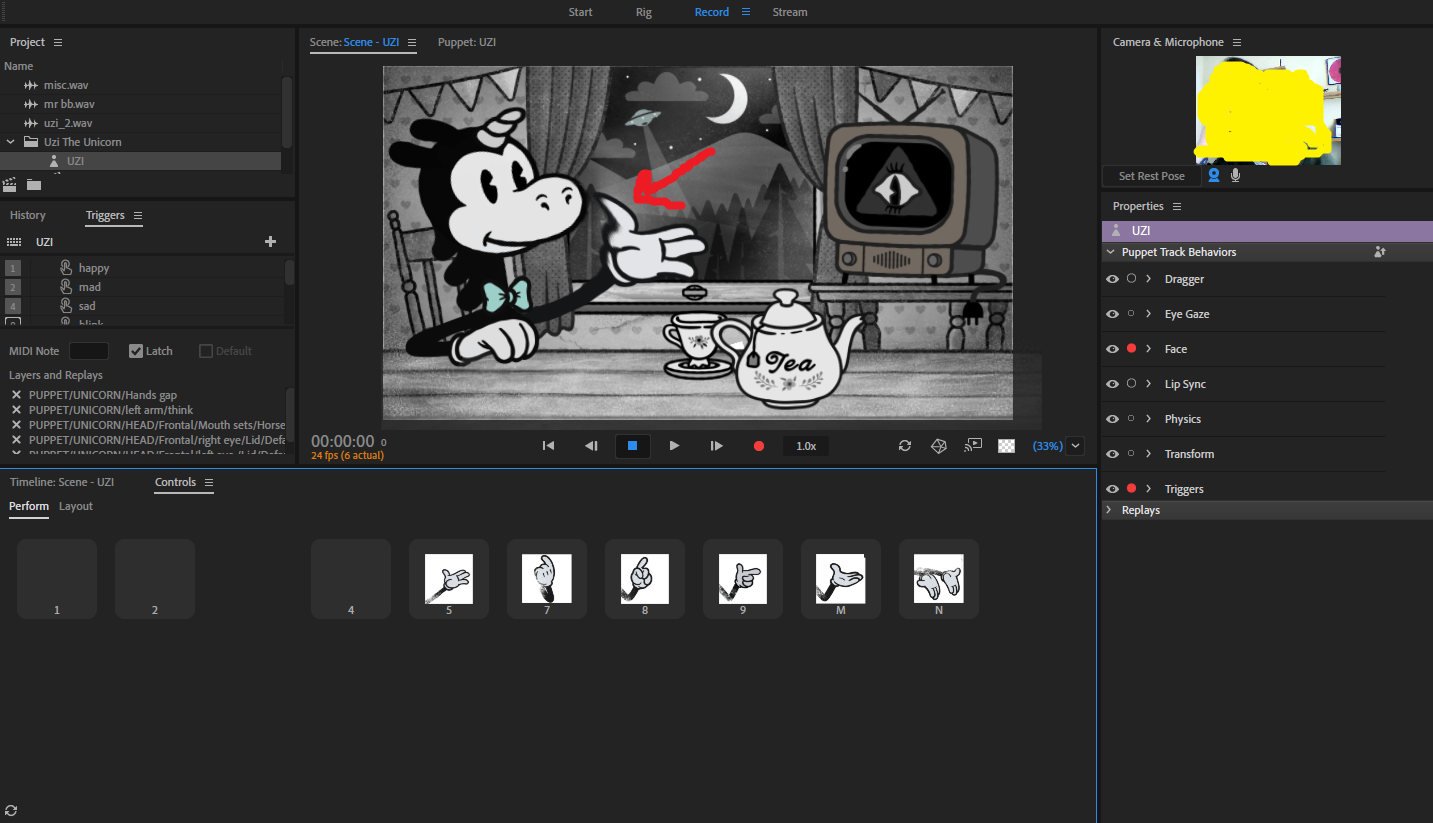Screen dimensions: 1433x823
Task: Click the stream output icon
Action: [x=973, y=446]
